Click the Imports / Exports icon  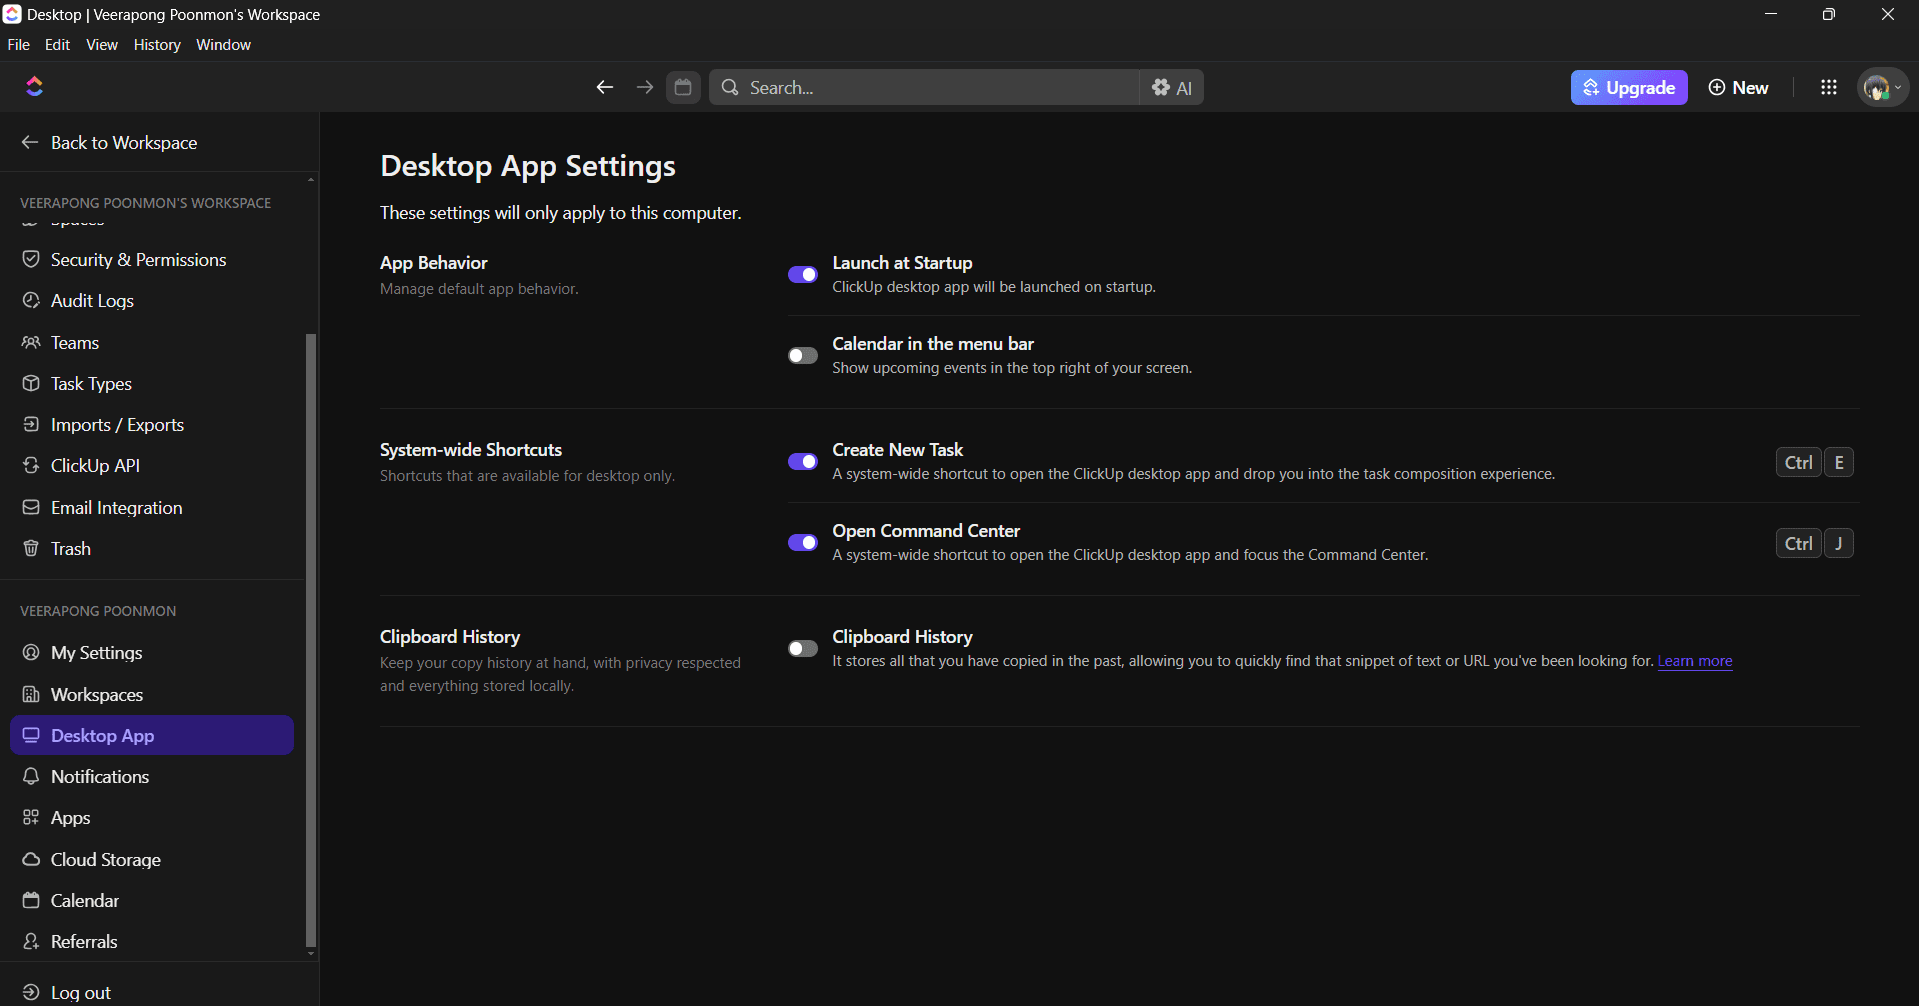[x=31, y=424]
